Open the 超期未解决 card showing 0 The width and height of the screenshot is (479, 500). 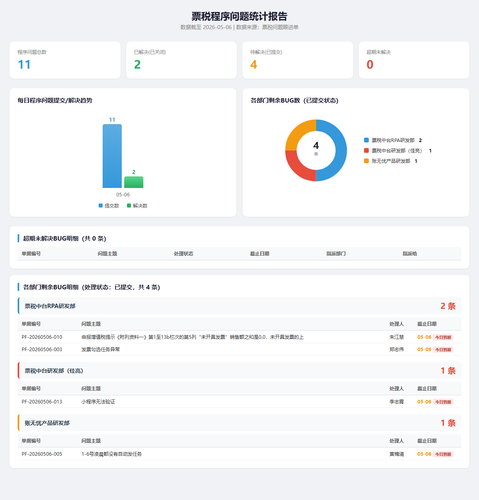pyautogui.click(x=414, y=60)
